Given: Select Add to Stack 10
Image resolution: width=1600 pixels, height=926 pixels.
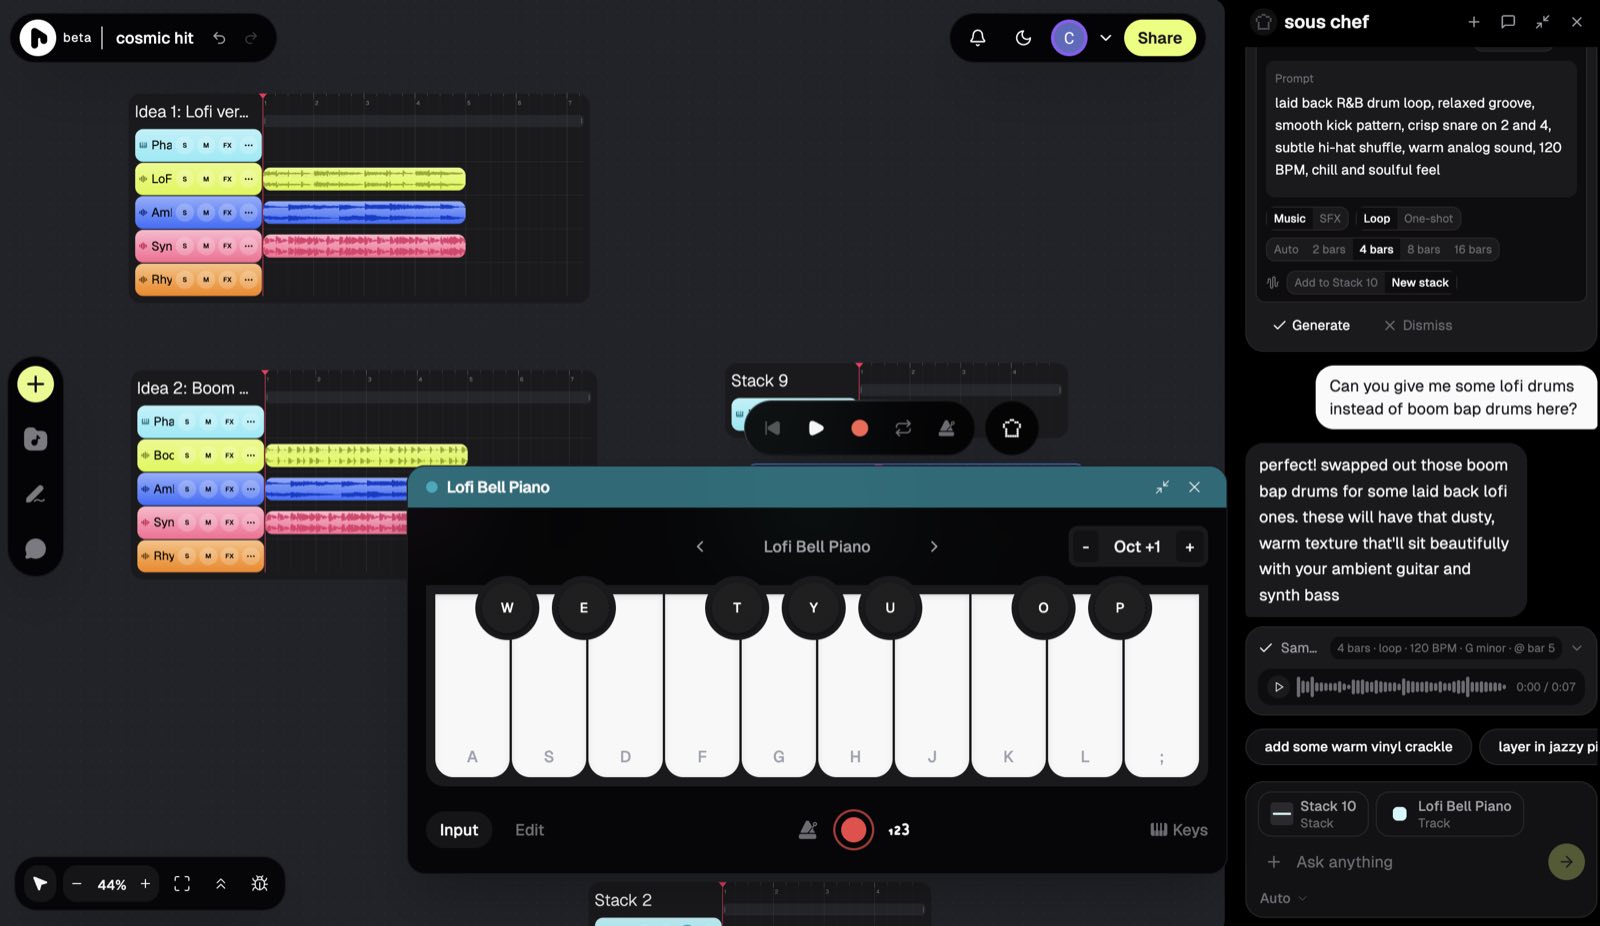Looking at the screenshot, I should pos(1335,283).
